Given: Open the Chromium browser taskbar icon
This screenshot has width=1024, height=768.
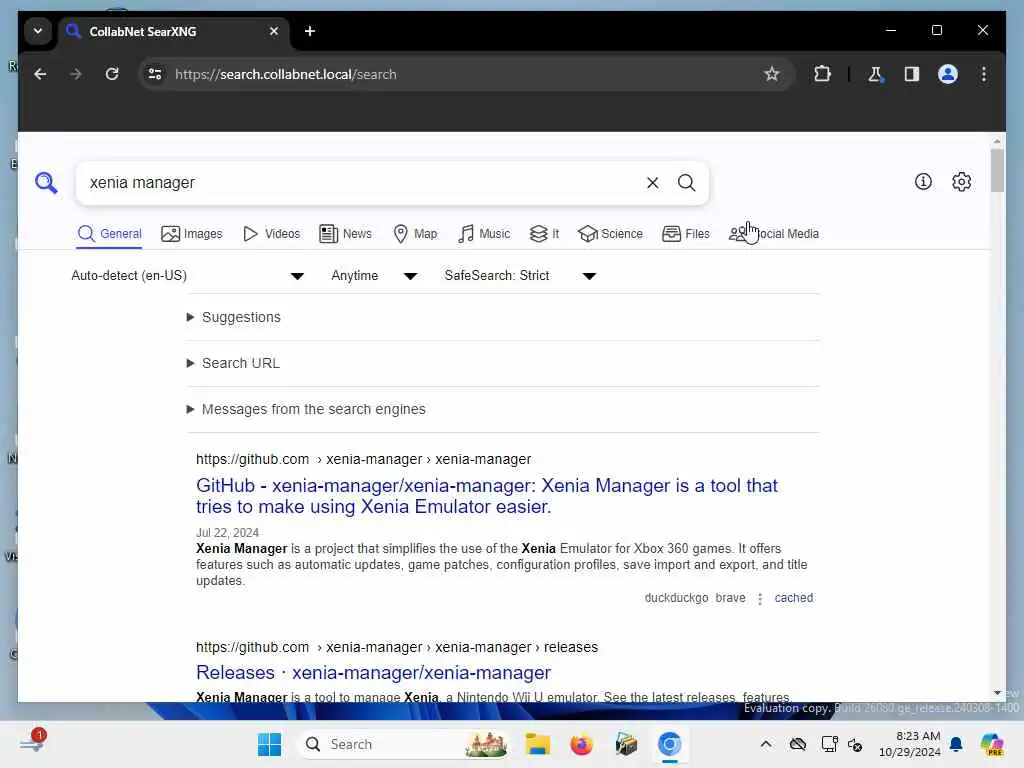Looking at the screenshot, I should coord(669,744).
